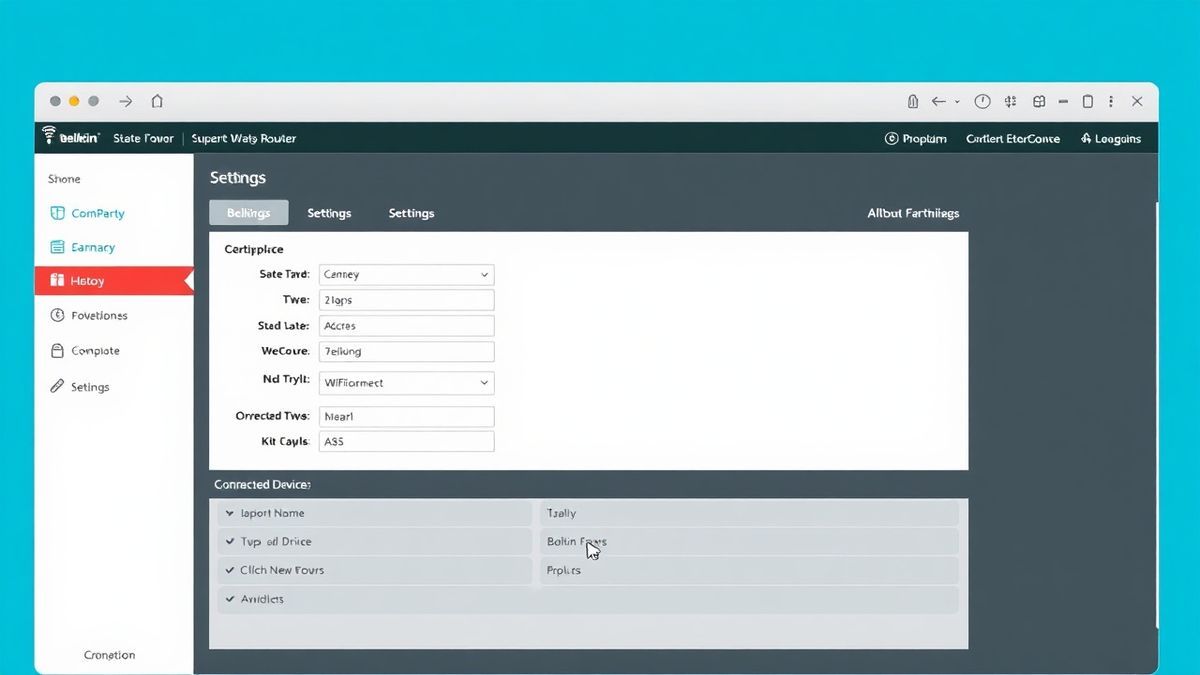The width and height of the screenshot is (1200, 675).
Task: Click the chevron on the Canney dropdown
Action: click(484, 274)
